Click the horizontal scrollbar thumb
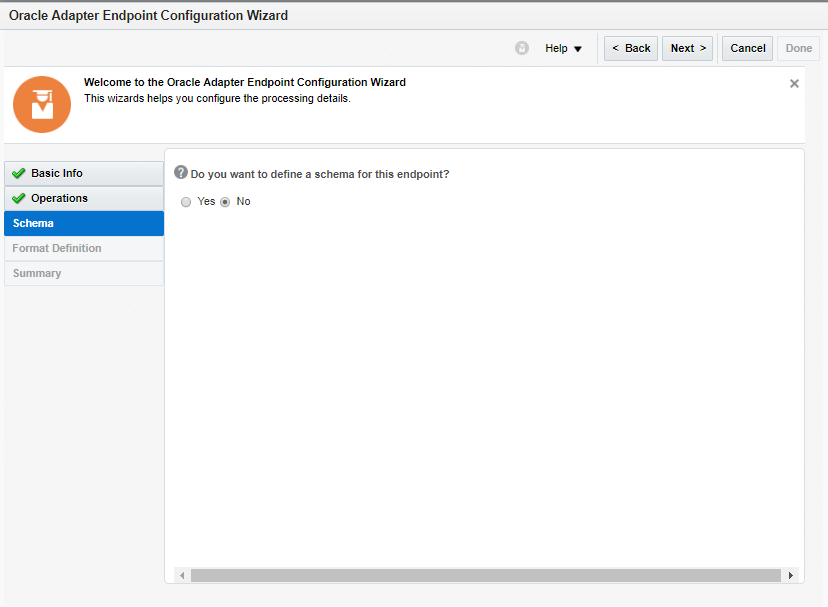This screenshot has height=607, width=828. 486,575
